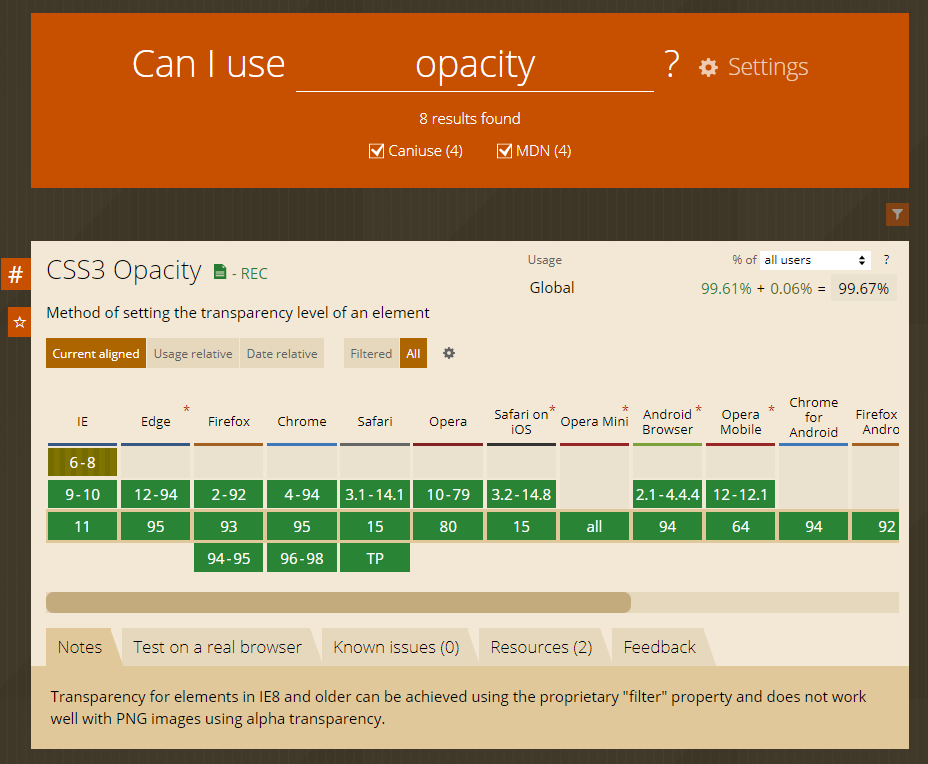Click the horizontal table scrollbar thumb
Screen dimensions: 928x764
pyautogui.click(x=339, y=602)
